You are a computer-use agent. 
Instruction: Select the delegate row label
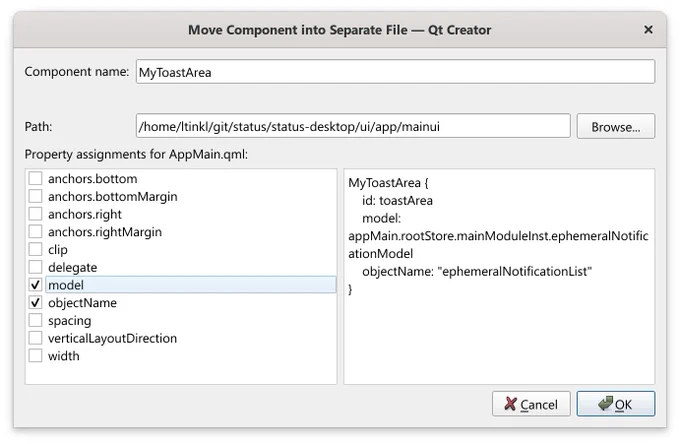(72, 268)
